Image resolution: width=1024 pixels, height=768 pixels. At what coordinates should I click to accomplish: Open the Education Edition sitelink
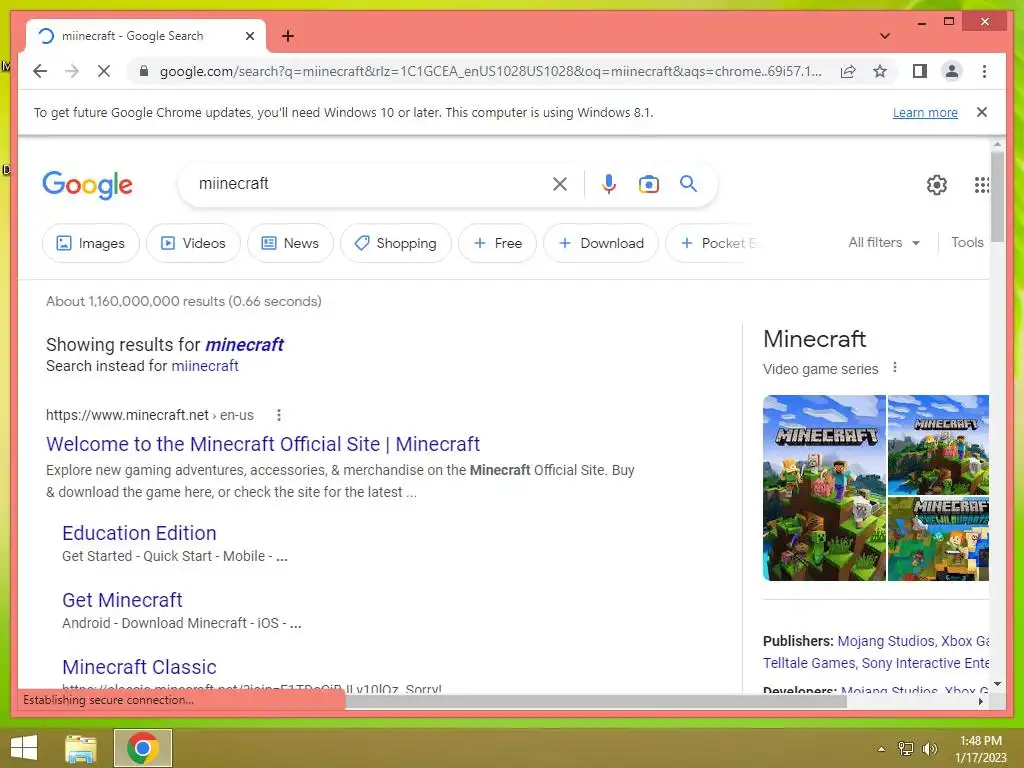click(139, 533)
